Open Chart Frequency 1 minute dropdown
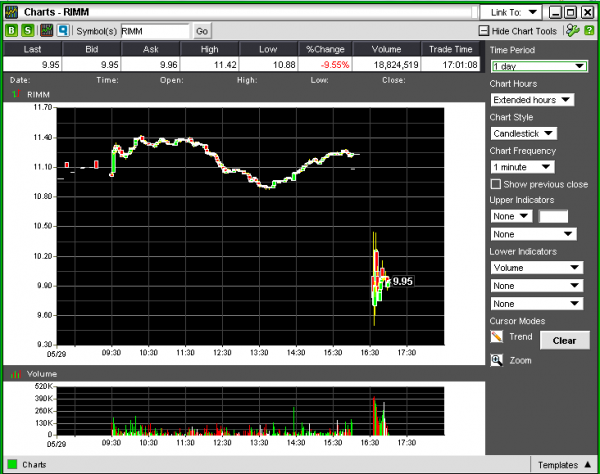The image size is (600, 474). (x=522, y=167)
